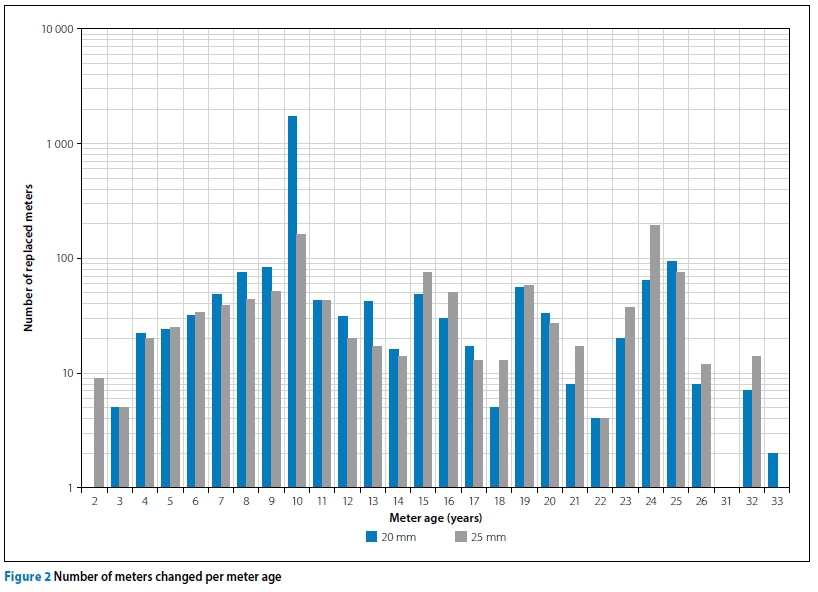818x592 pixels.
Task: Click the tallest blue bar at age 10
Action: click(292, 301)
